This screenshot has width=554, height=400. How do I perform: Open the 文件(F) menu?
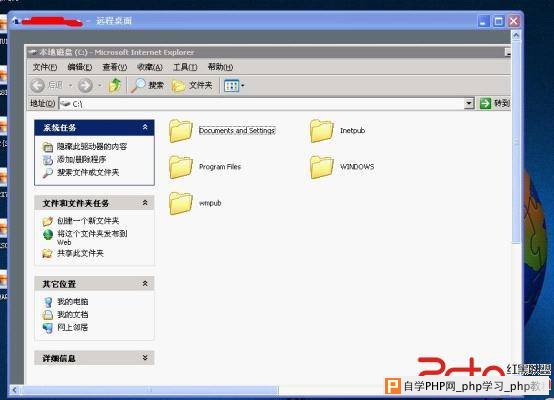tap(45, 67)
